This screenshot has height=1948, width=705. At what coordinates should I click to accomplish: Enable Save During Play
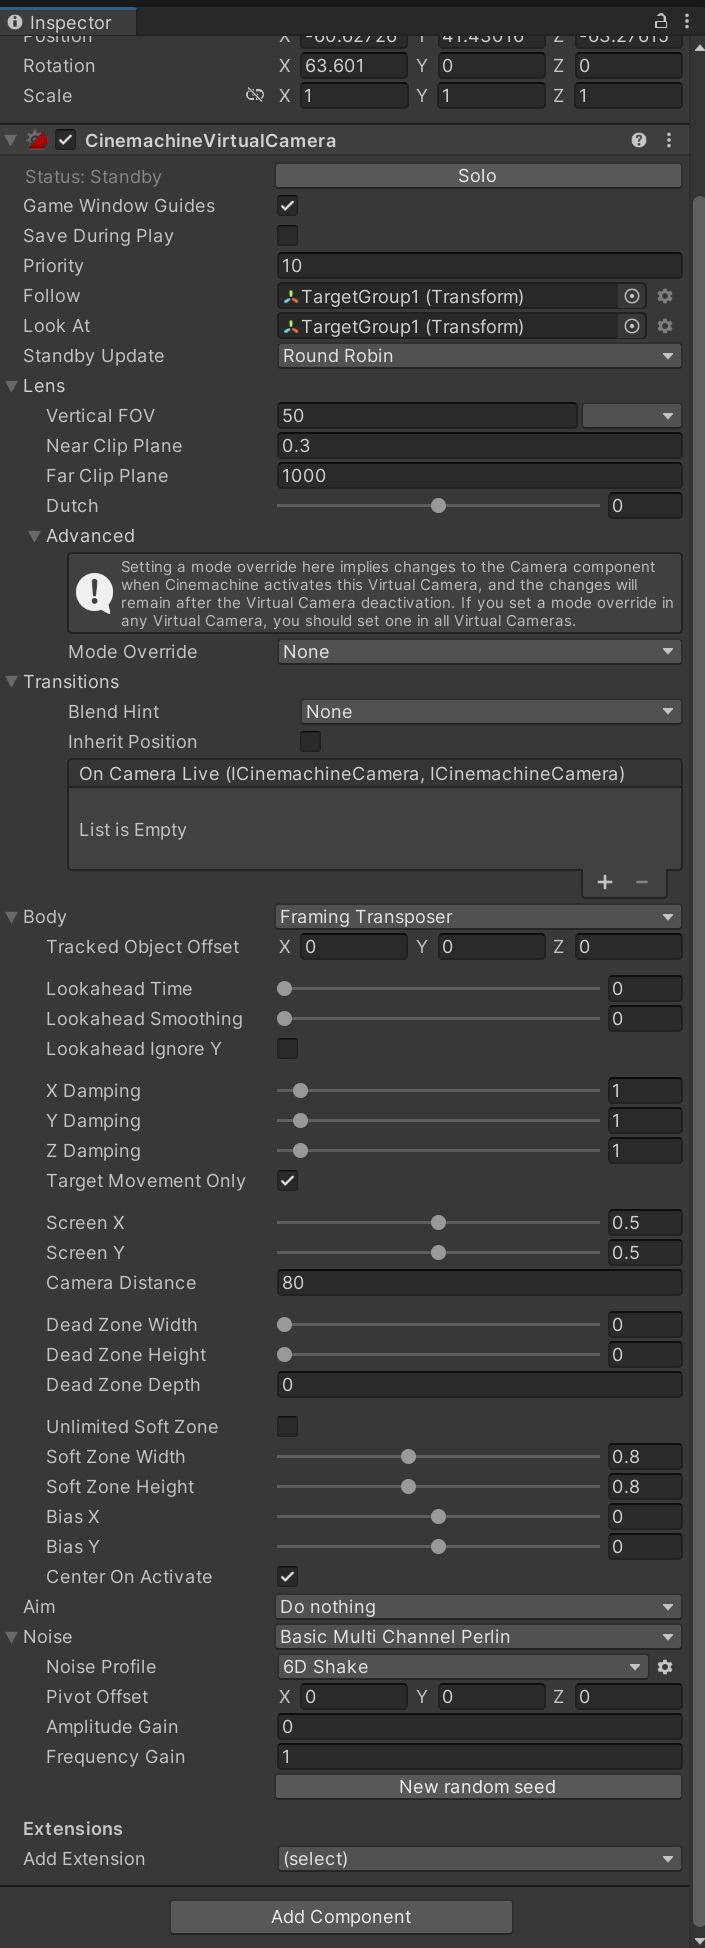pos(287,235)
